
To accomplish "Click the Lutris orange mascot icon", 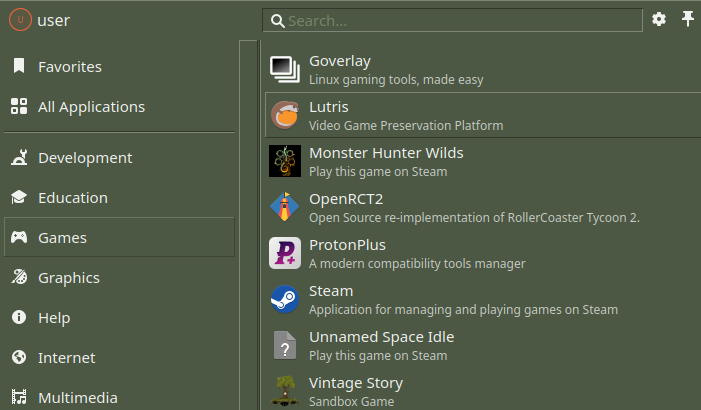I will pos(285,115).
